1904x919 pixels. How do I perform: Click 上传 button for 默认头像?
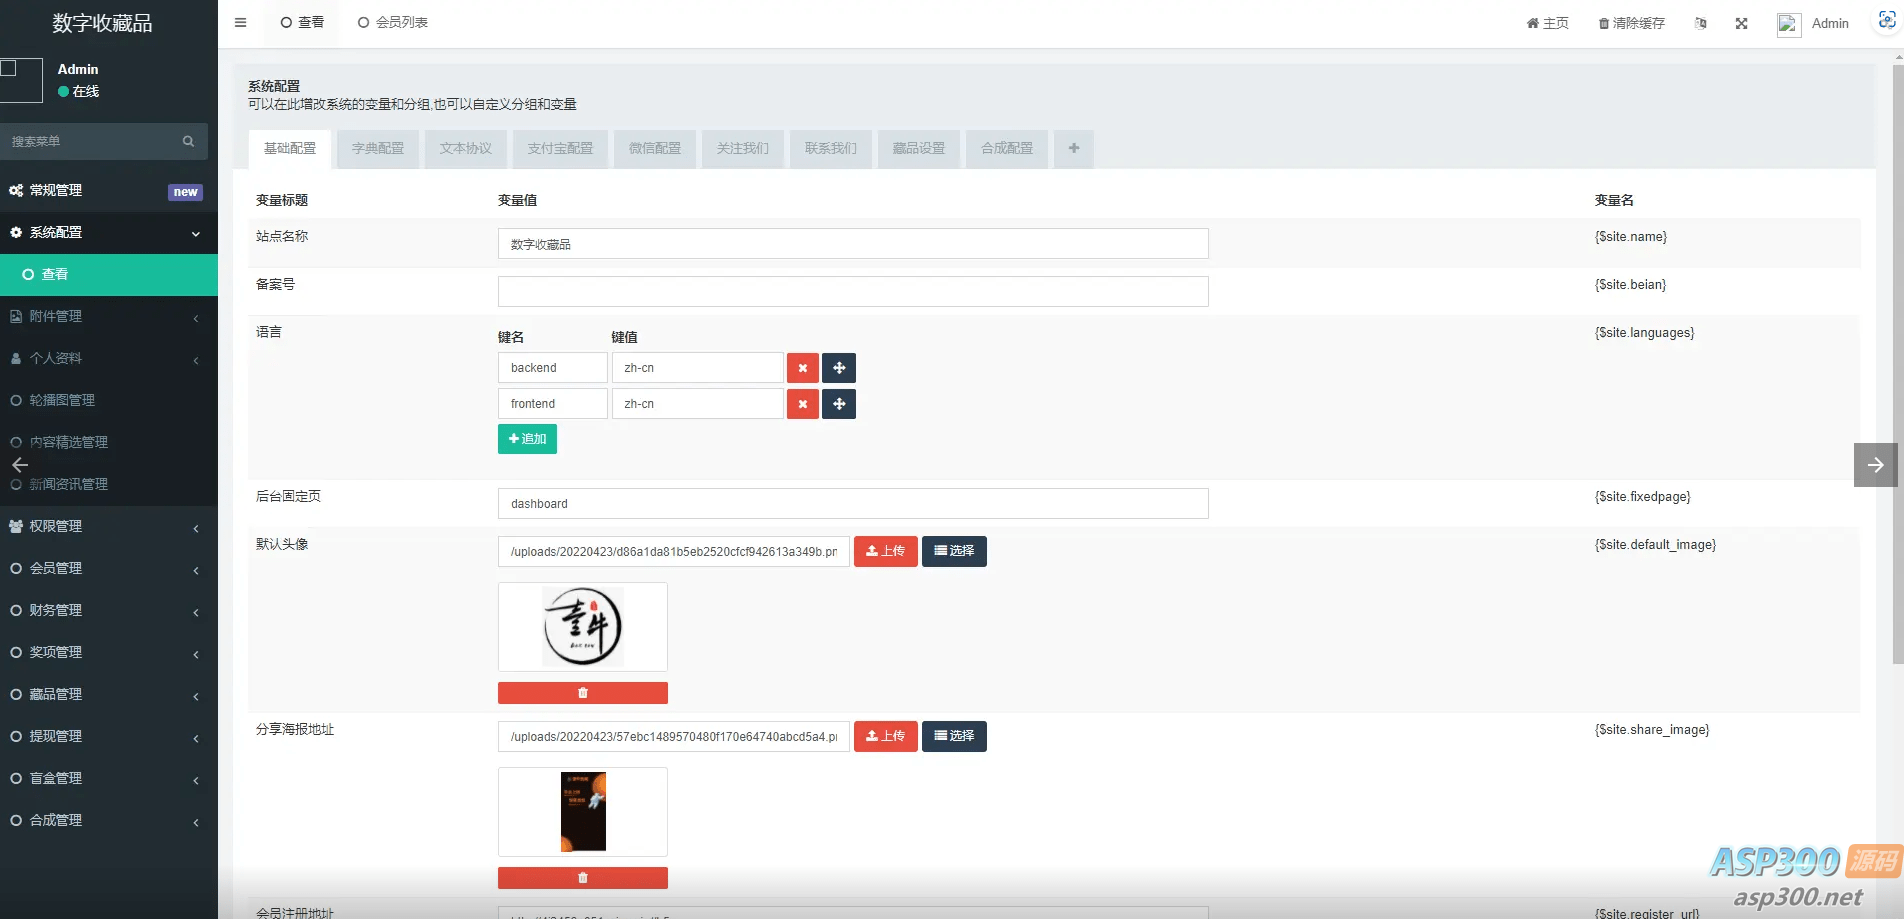(886, 551)
